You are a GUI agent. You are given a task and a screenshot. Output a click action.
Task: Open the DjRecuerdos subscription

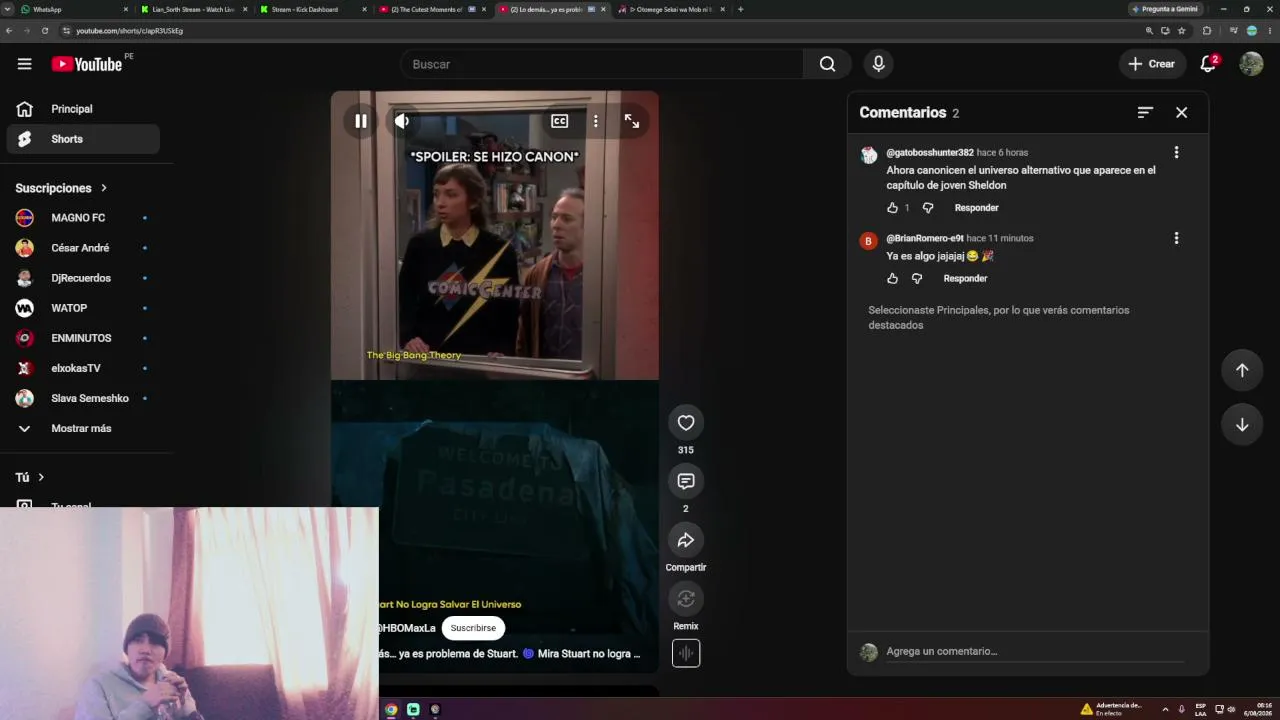[83, 278]
